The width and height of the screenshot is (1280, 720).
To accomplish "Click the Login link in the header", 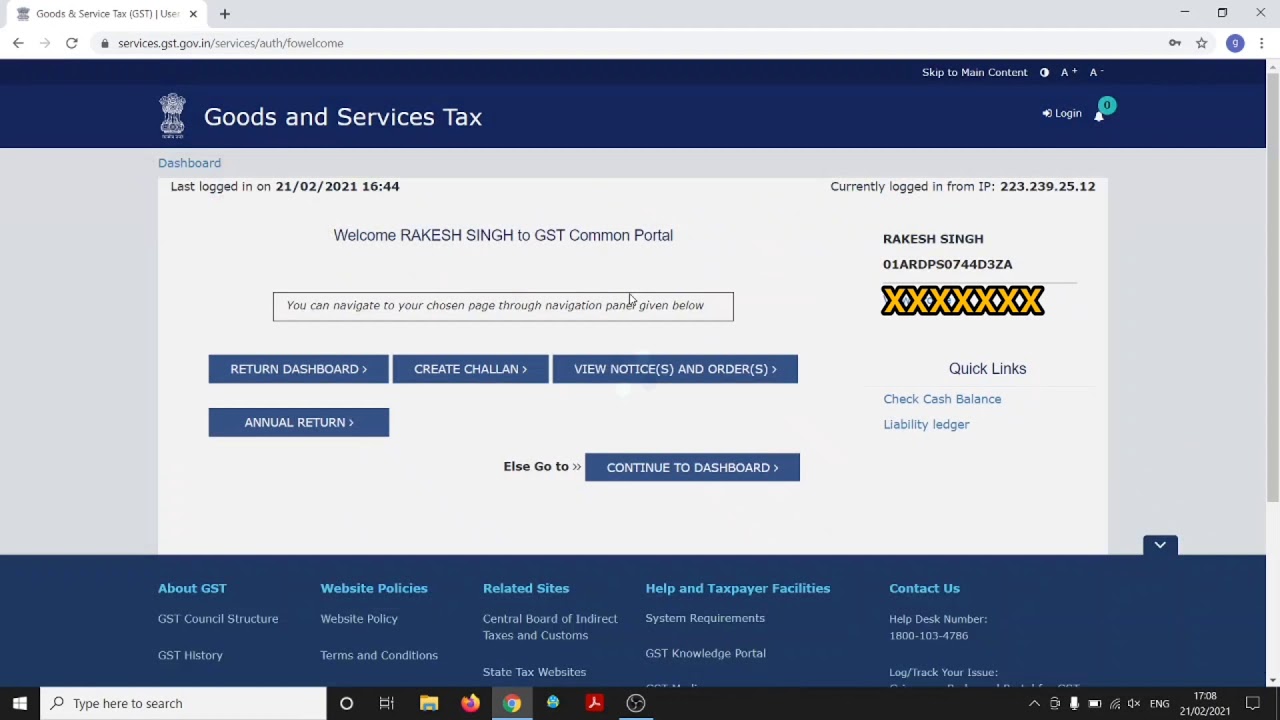I will pyautogui.click(x=1062, y=114).
